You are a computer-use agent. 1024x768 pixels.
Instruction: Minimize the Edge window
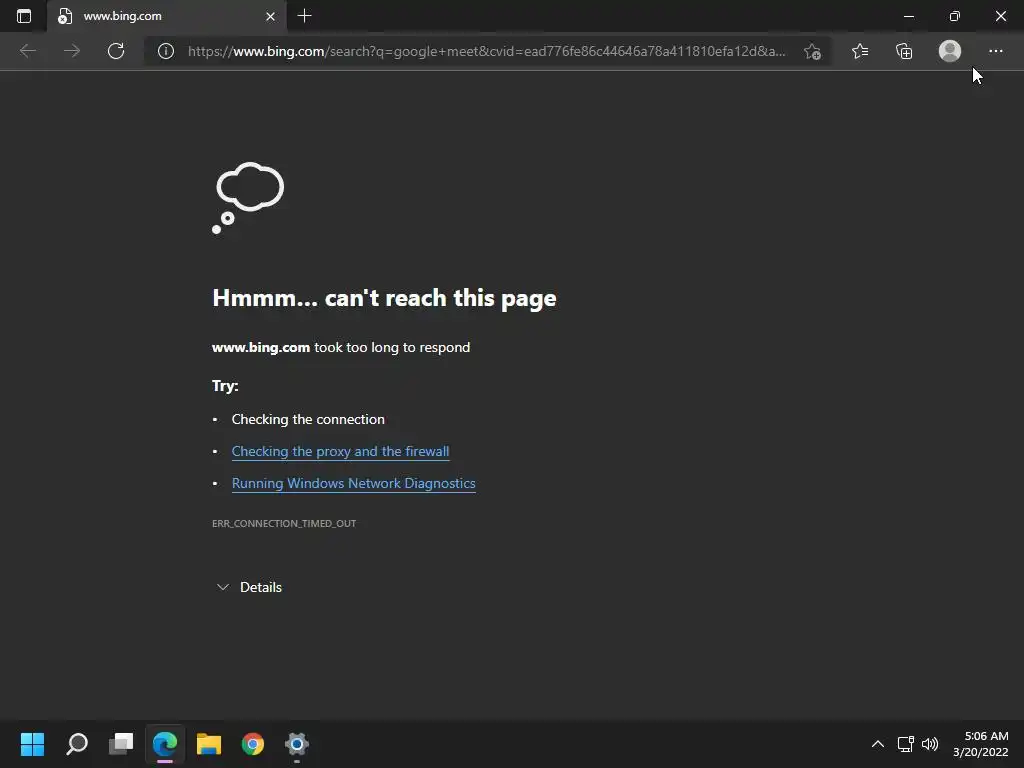click(908, 16)
